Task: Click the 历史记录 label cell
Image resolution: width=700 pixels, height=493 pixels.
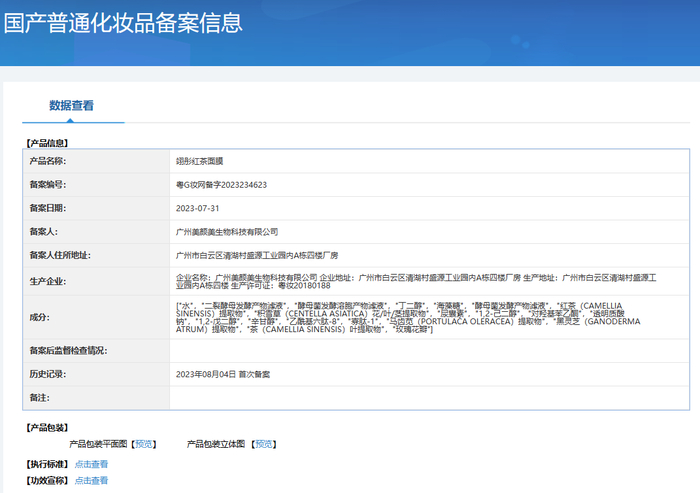Action: (96, 374)
